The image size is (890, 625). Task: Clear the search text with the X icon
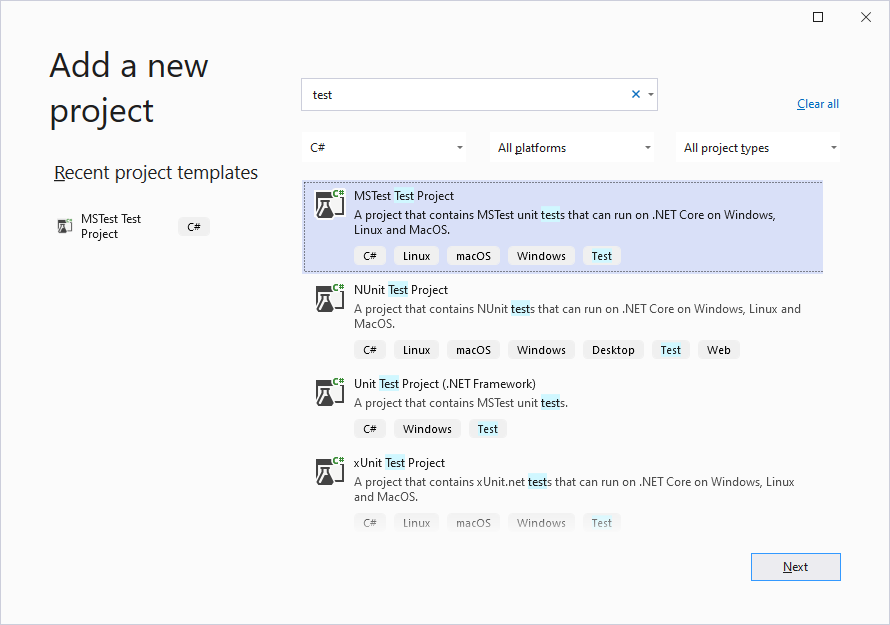pos(635,93)
